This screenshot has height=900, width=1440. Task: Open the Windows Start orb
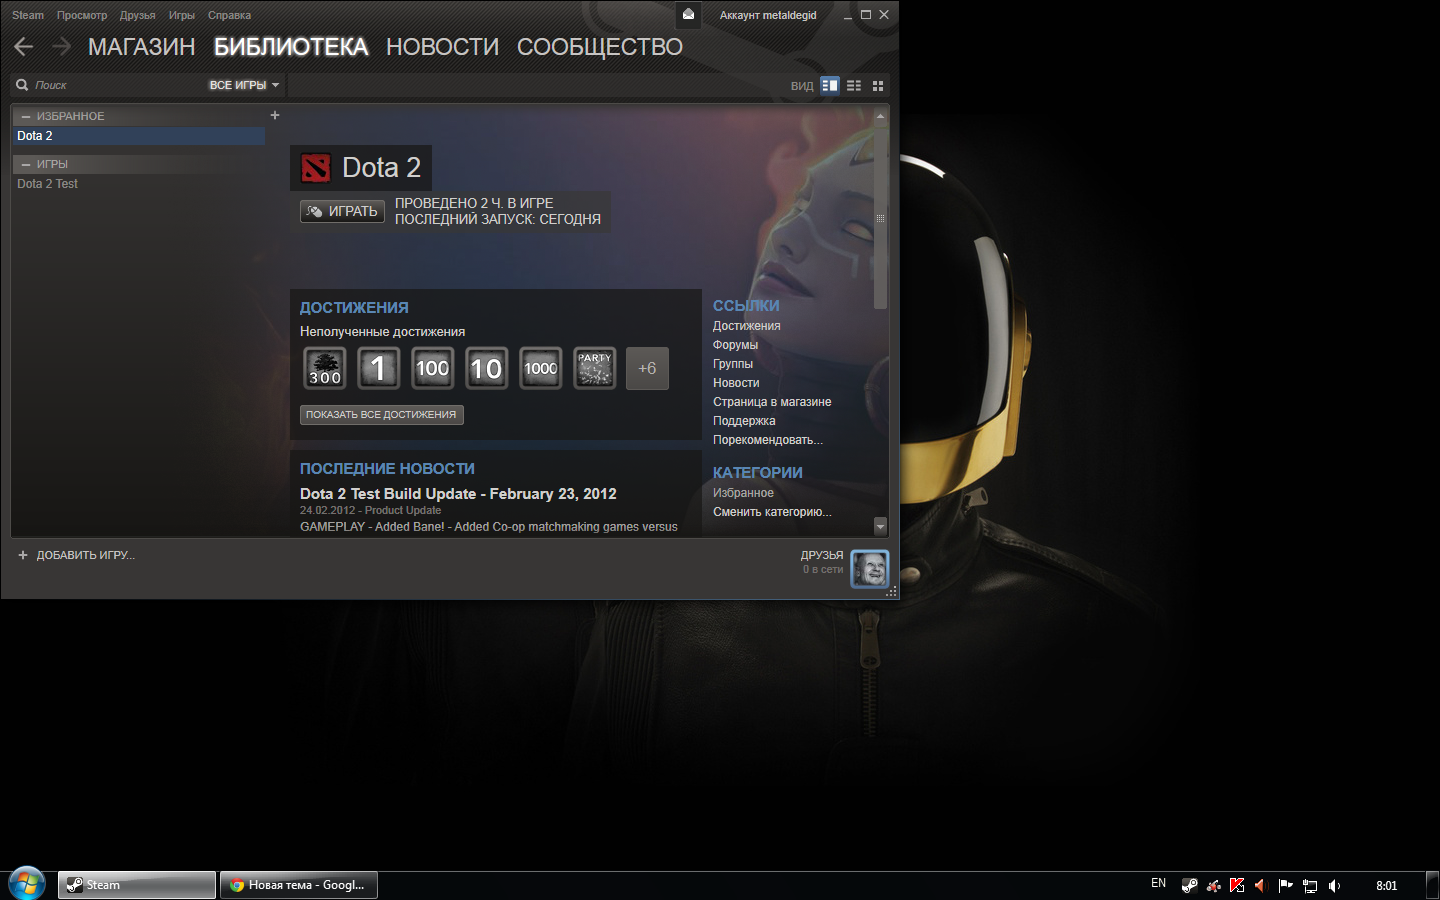click(27, 884)
